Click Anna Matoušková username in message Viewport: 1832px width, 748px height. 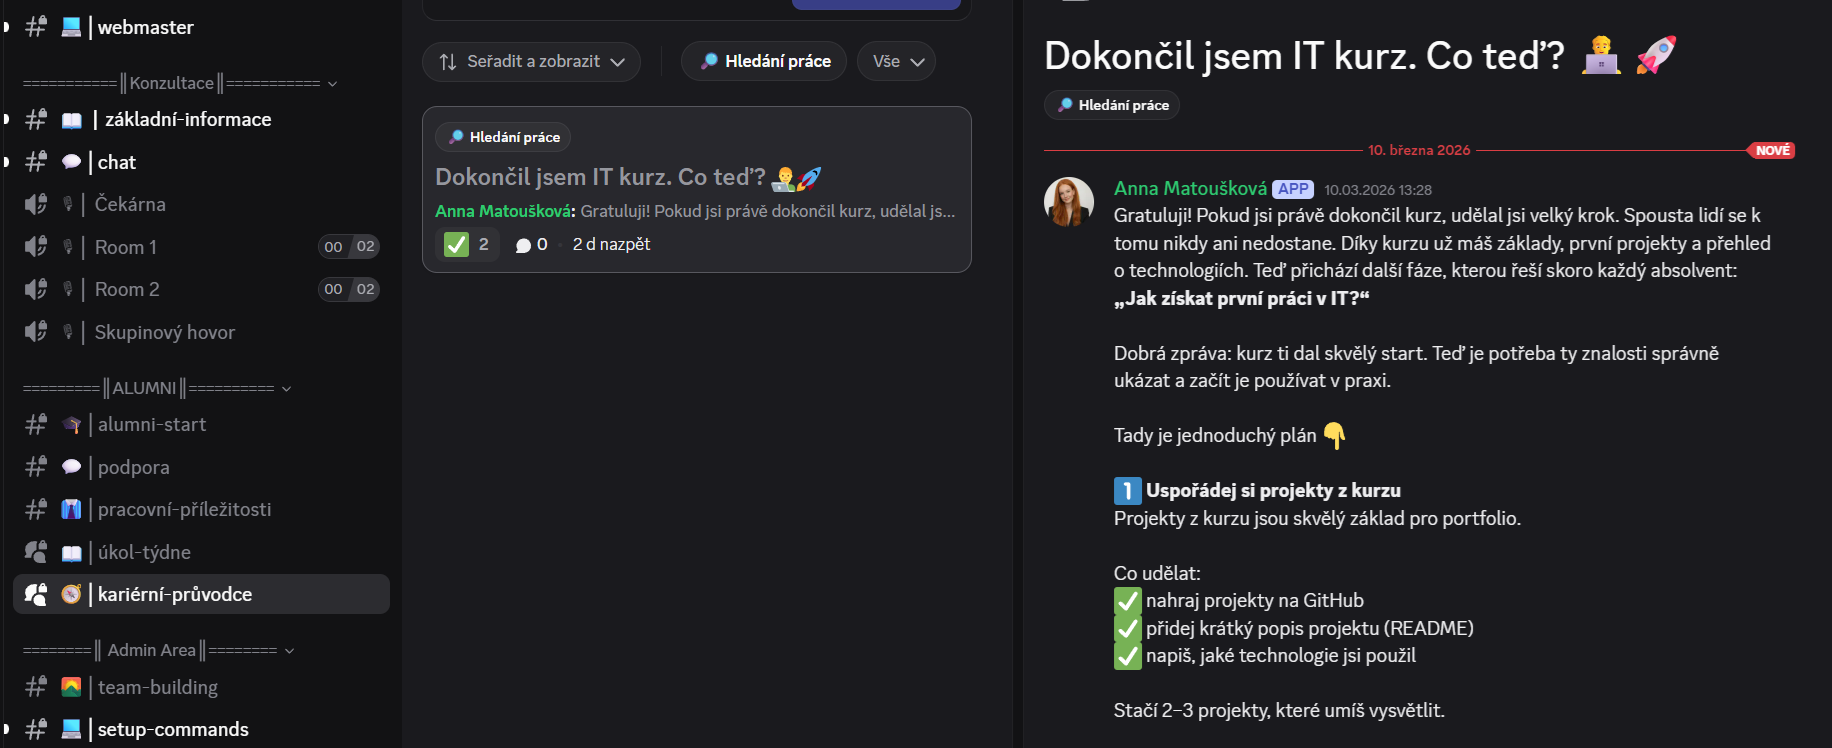[1190, 189]
